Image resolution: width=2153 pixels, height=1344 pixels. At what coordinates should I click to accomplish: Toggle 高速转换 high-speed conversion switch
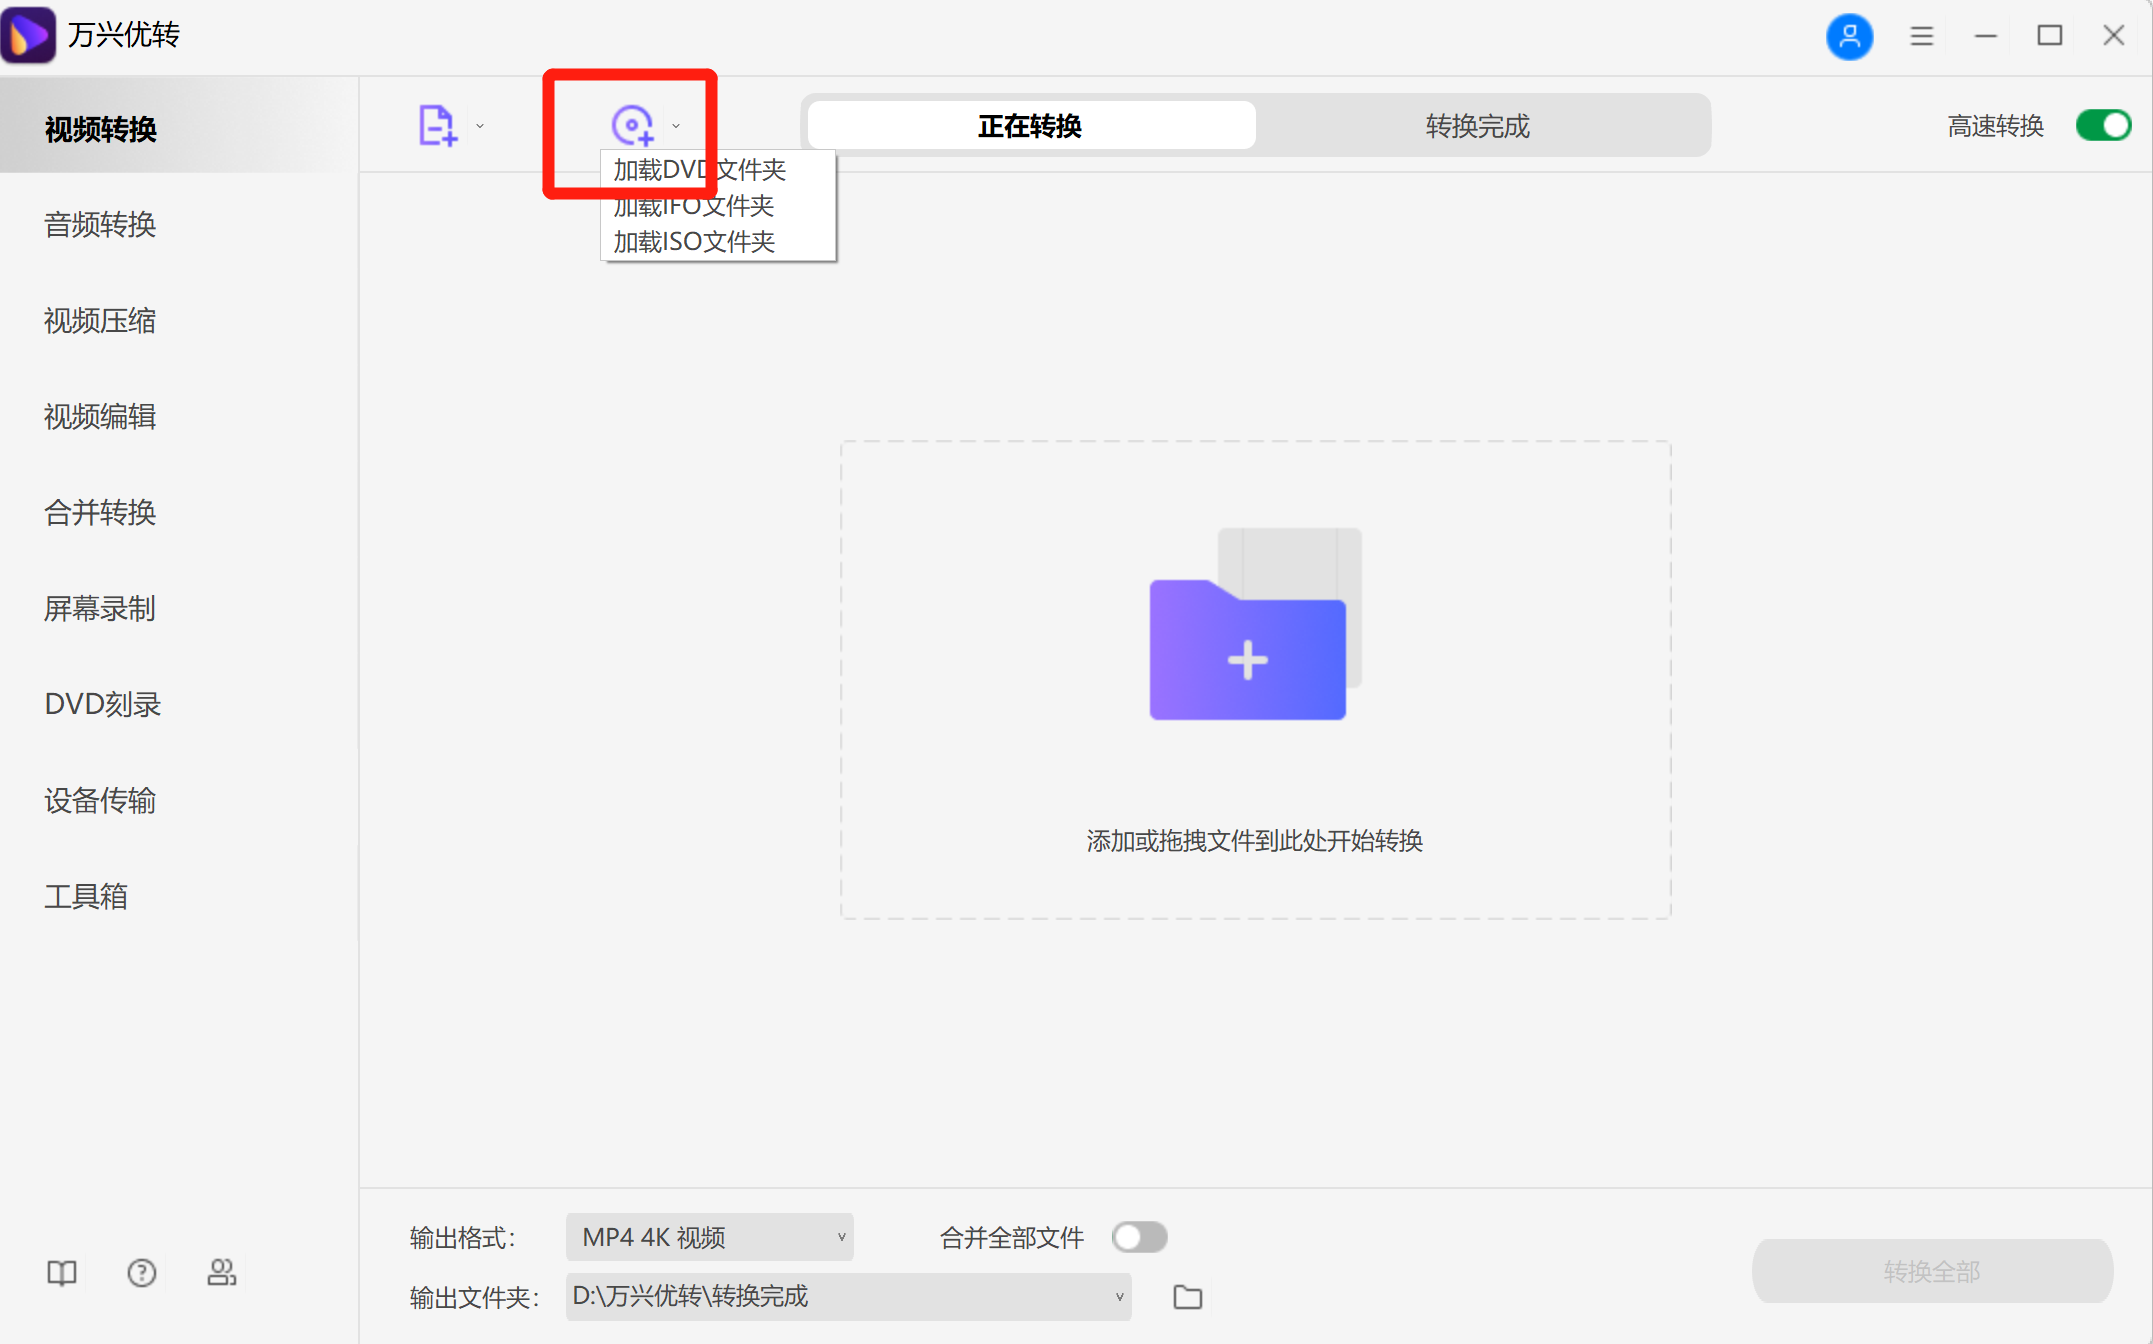click(2103, 125)
